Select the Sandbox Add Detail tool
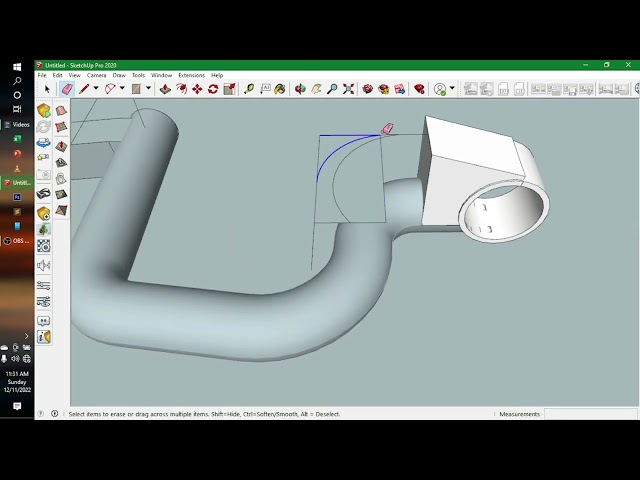This screenshot has height=480, width=640. (x=61, y=194)
